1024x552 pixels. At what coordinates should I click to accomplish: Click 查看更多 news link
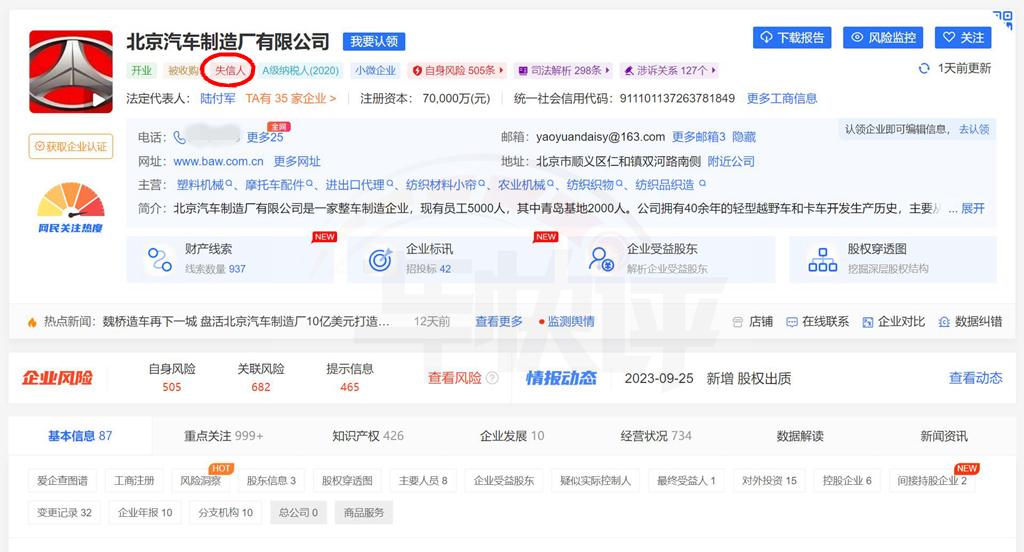[x=499, y=321]
